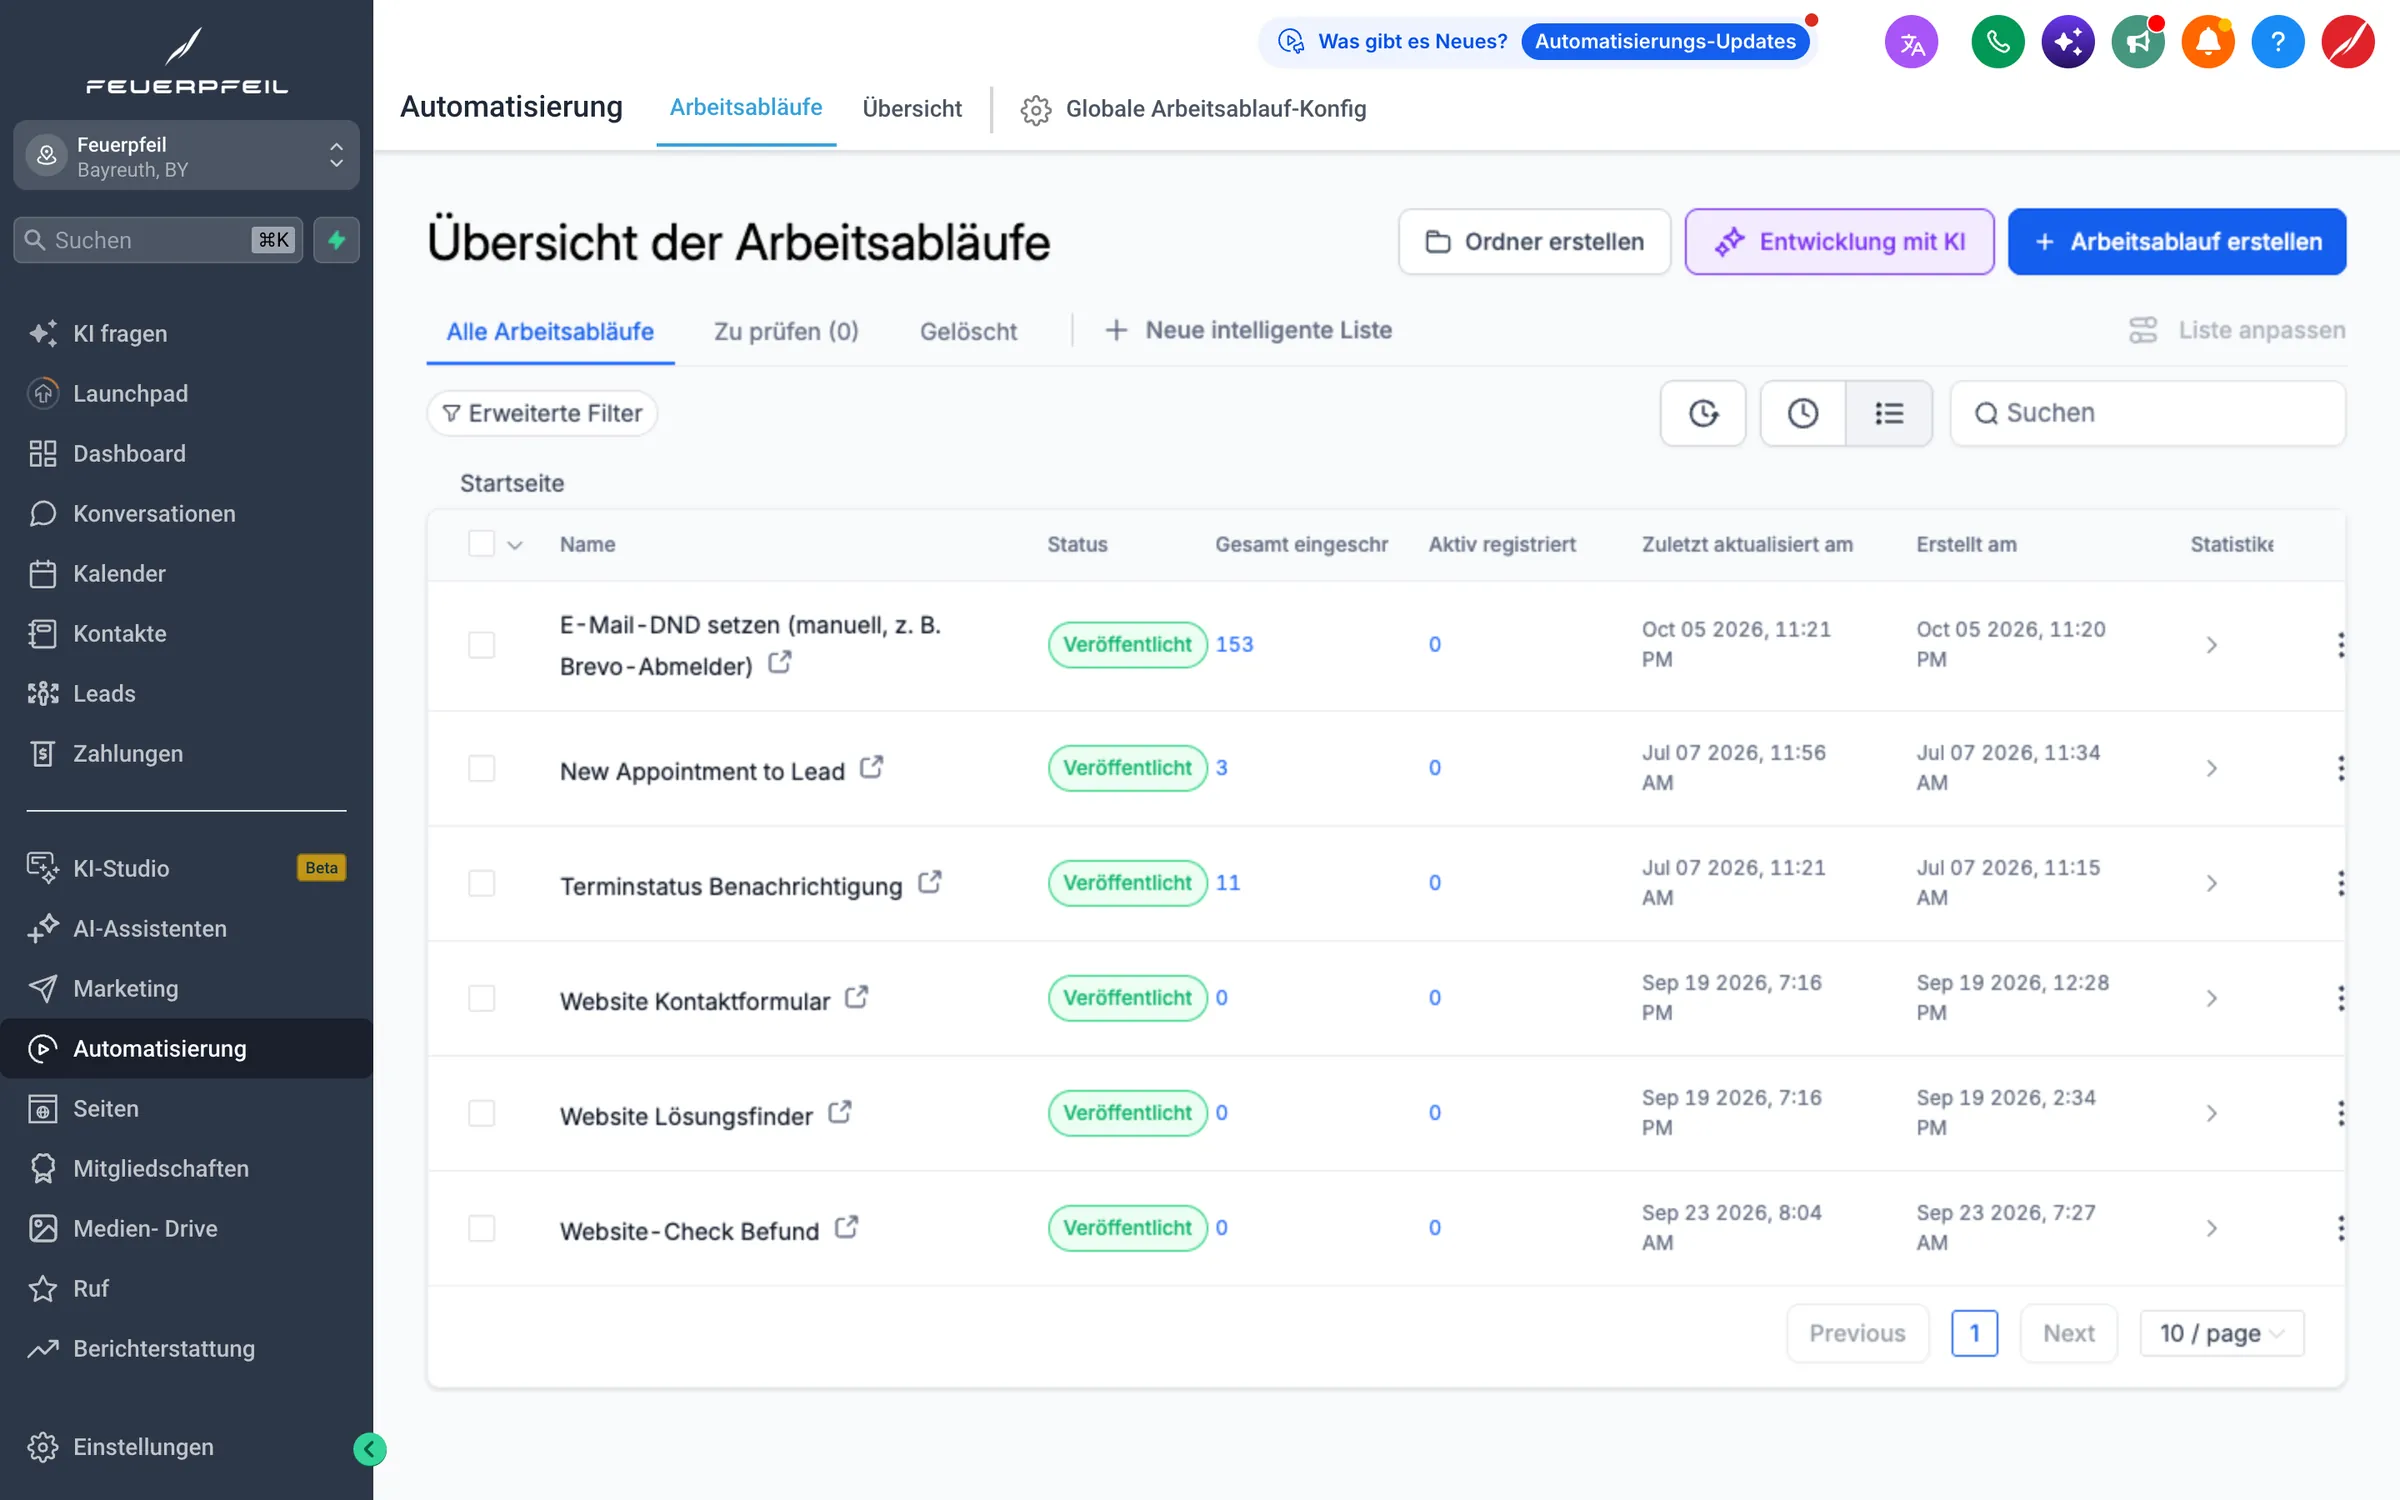Open three-dot menu for Terminstatus Benachrichtigung

2340,883
